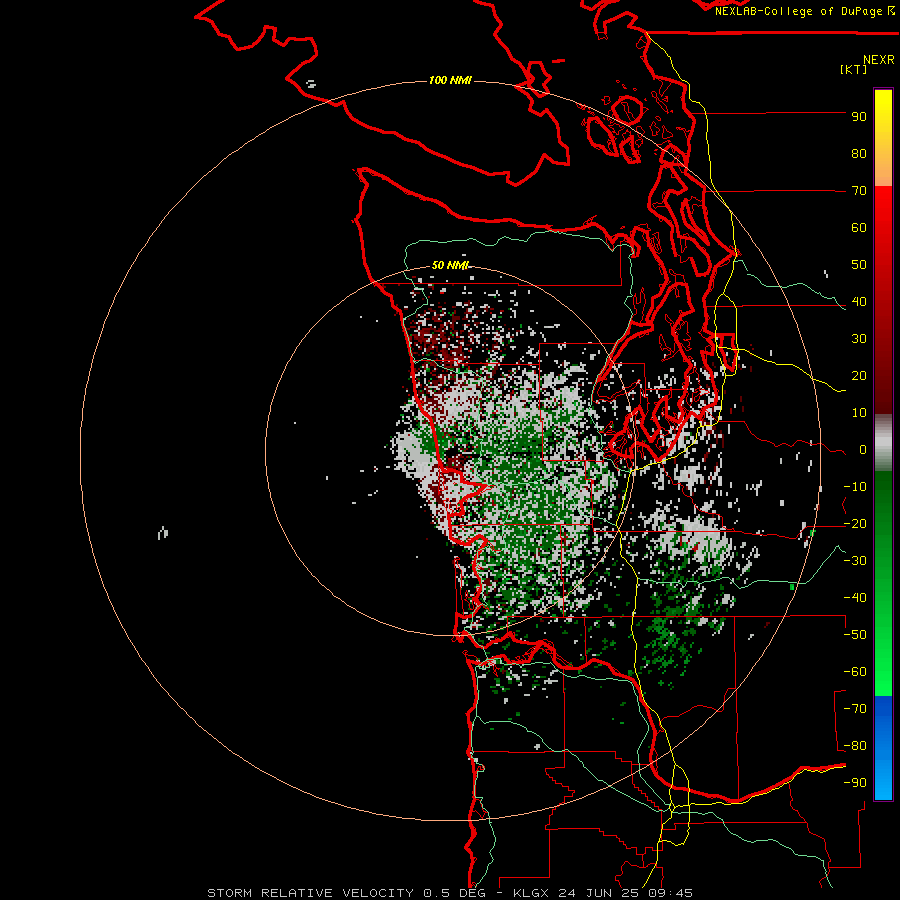Pick the yellow-orange top segment of color bar
Screen dimensions: 900x900
pyautogui.click(x=883, y=138)
